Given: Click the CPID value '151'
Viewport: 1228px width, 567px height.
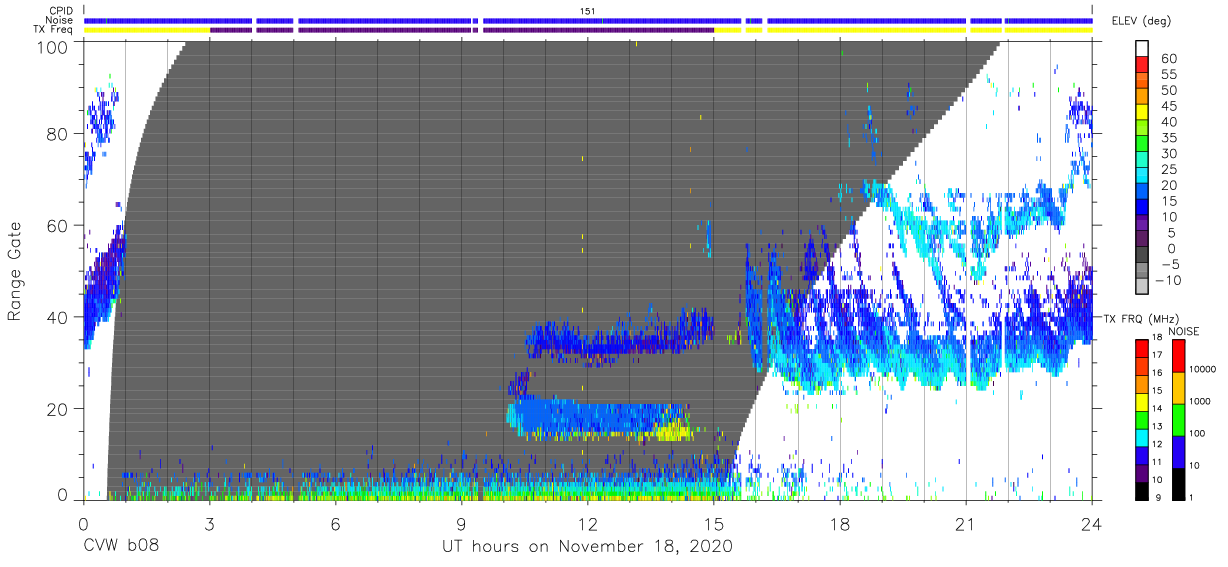Looking at the screenshot, I should coord(588,11).
